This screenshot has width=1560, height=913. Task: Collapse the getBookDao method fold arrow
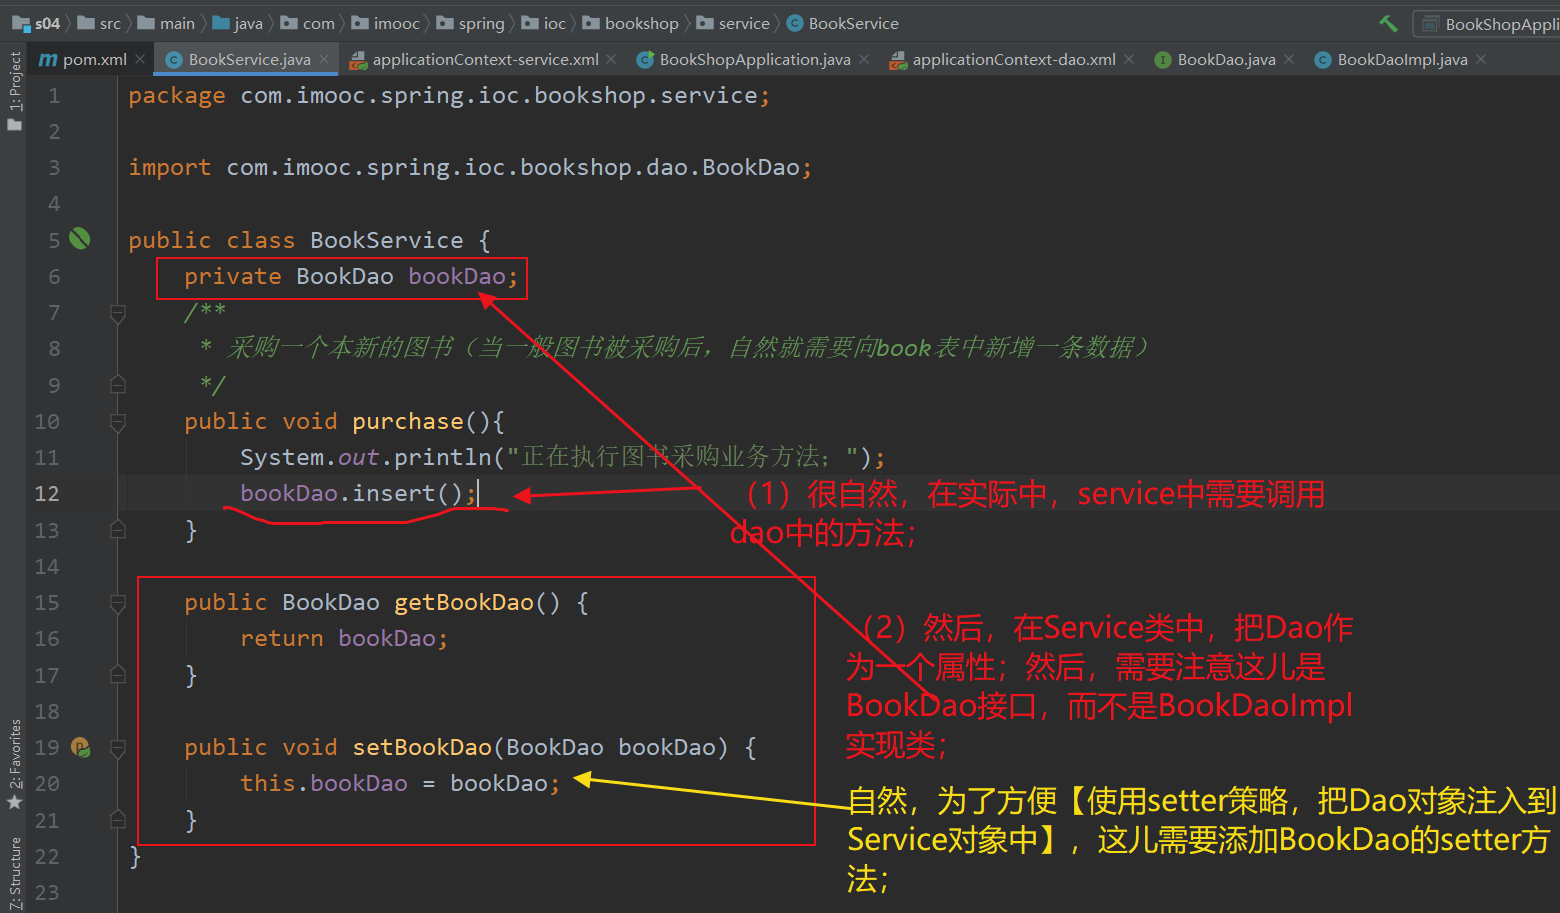click(117, 601)
